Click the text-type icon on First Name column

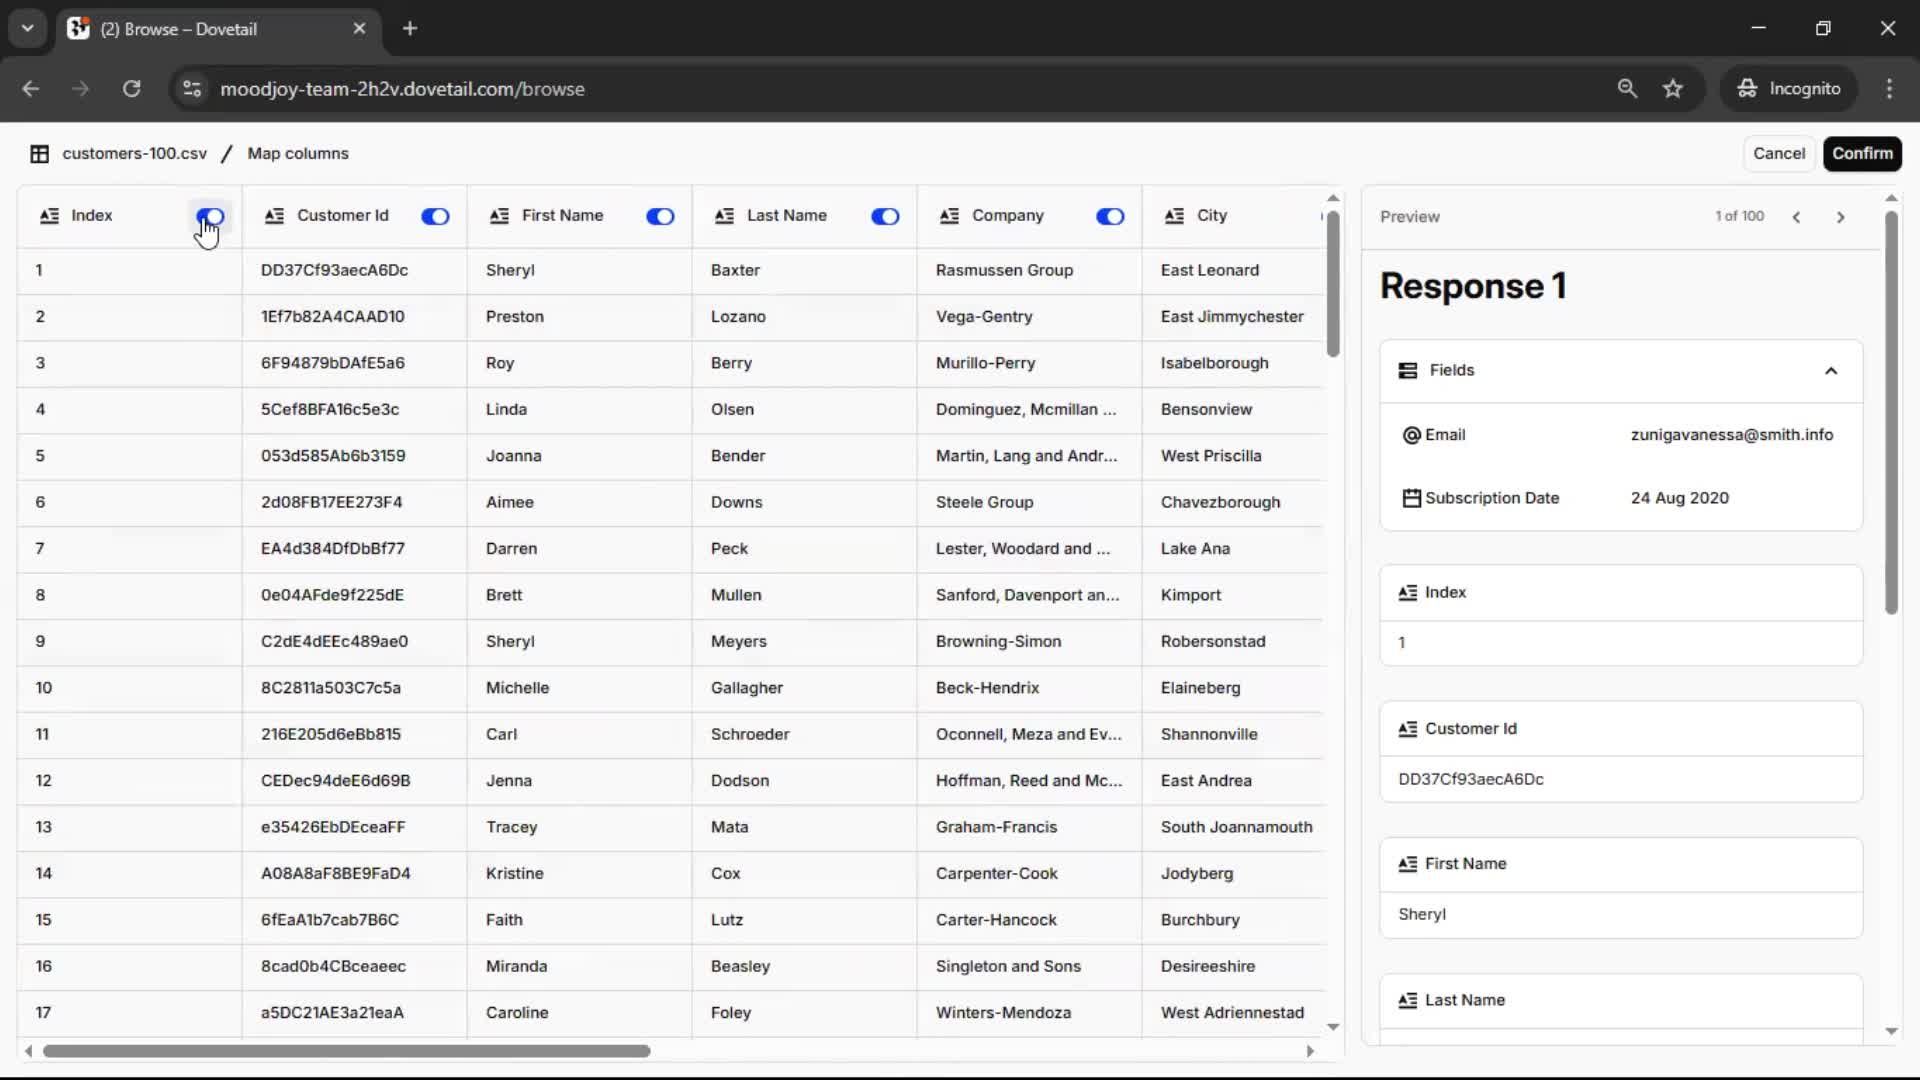pos(499,216)
